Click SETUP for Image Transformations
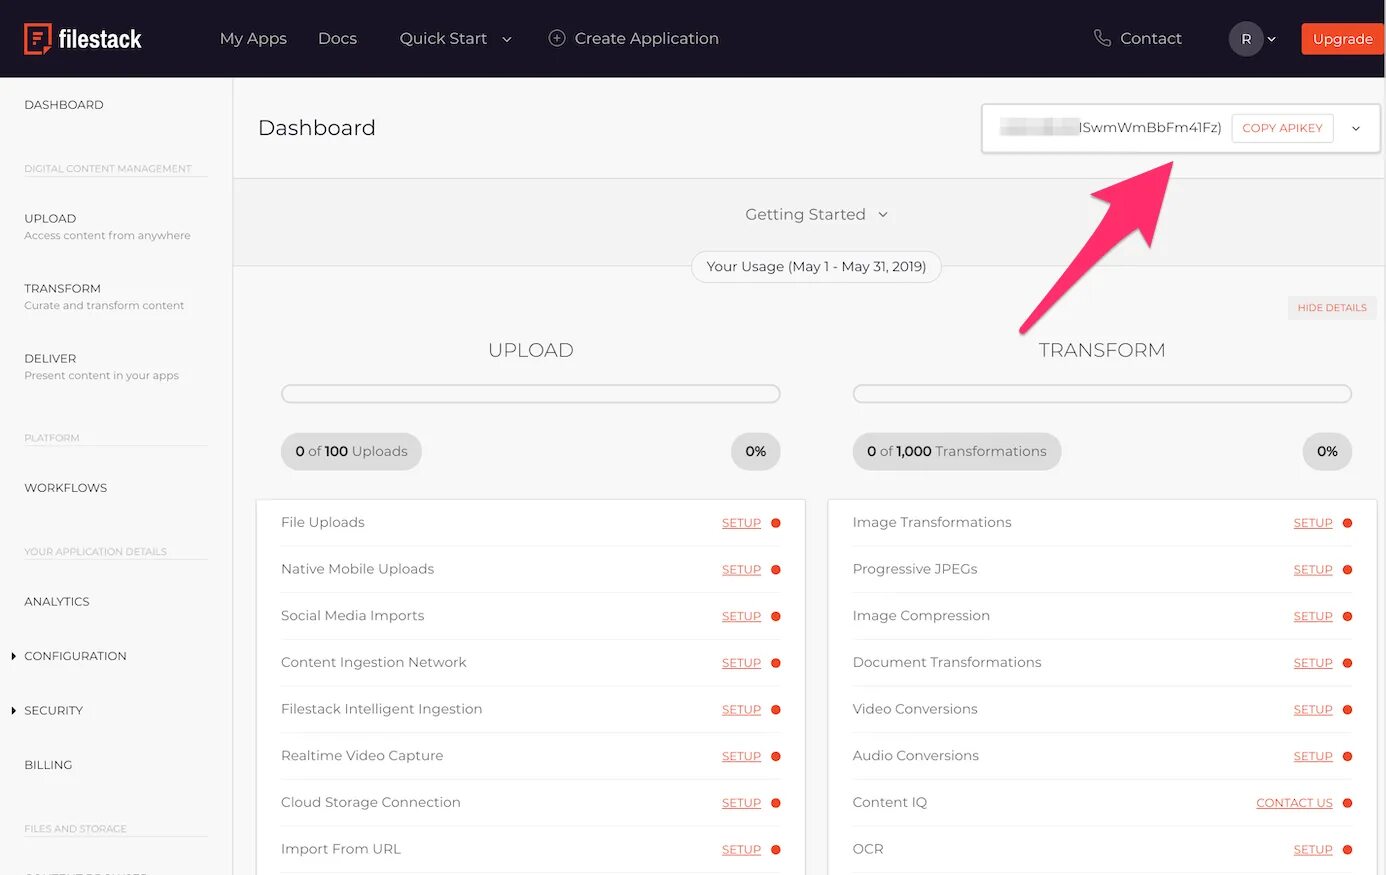 pyautogui.click(x=1313, y=523)
